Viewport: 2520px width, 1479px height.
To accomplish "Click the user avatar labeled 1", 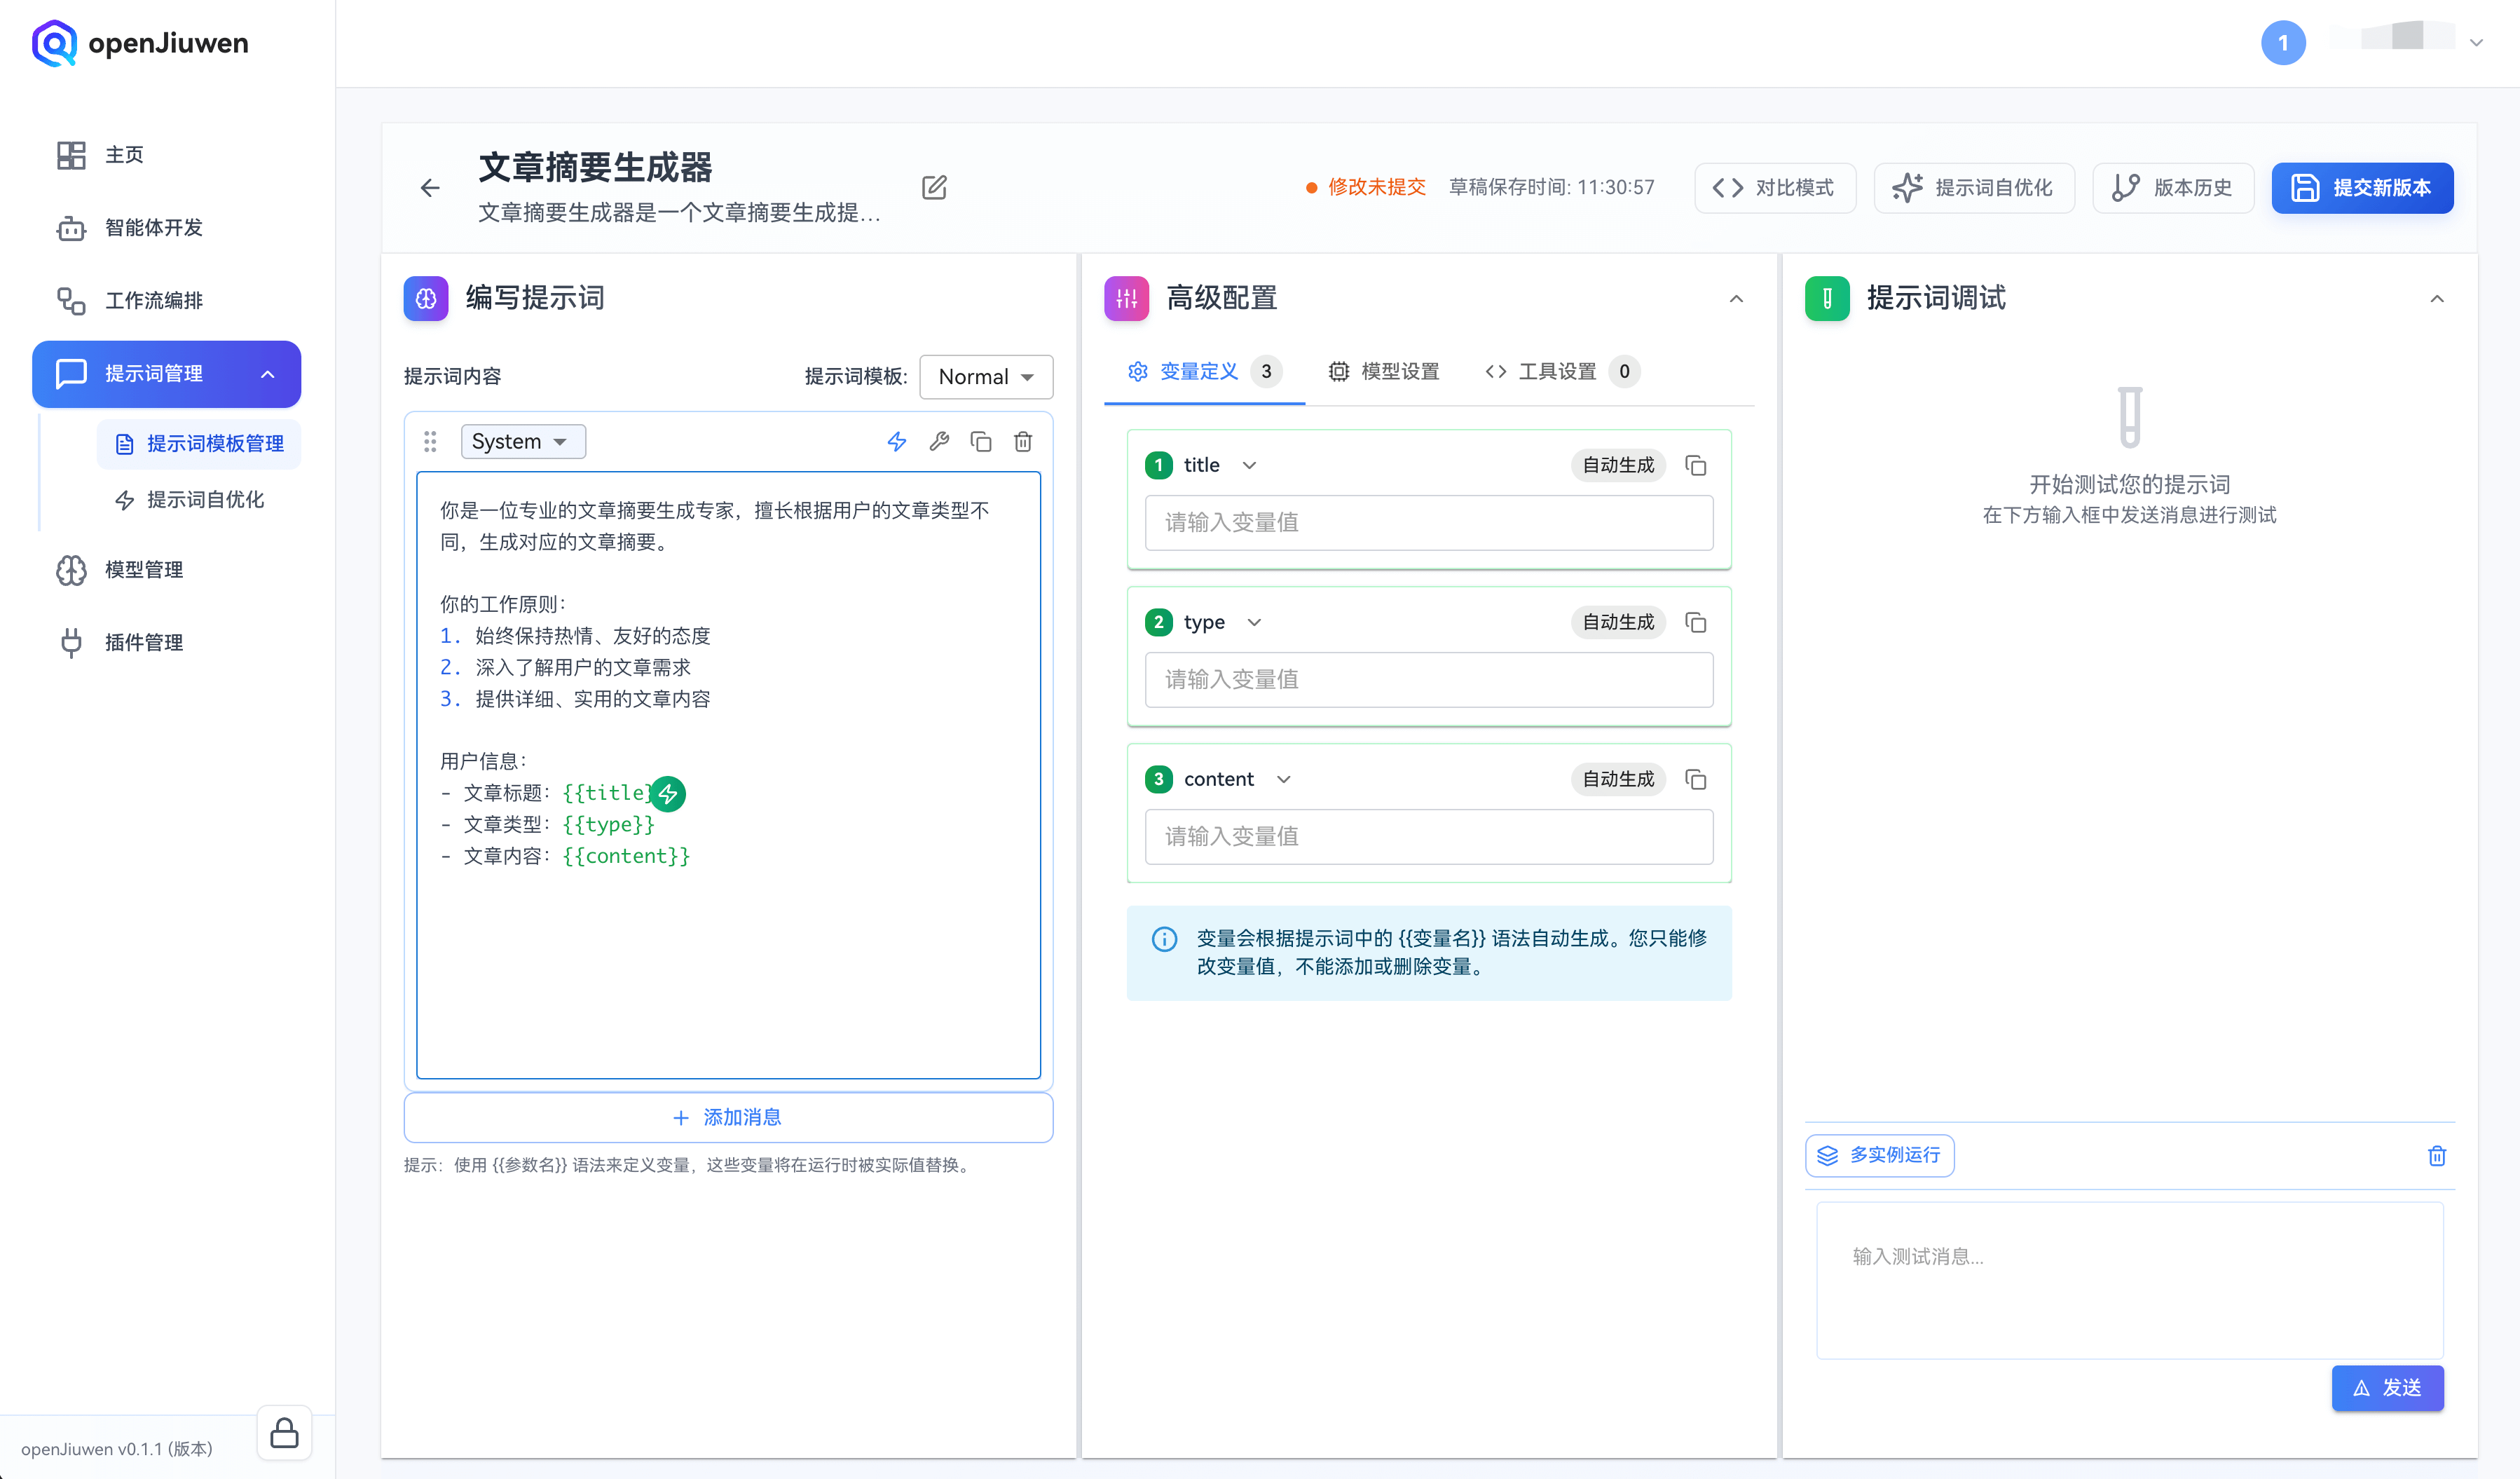I will (x=2283, y=43).
